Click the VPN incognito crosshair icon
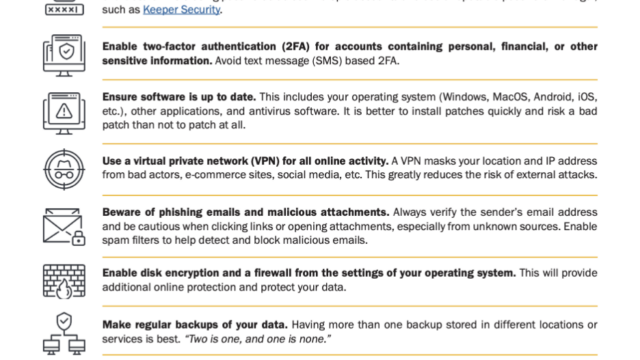The width and height of the screenshot is (640, 360). 64,169
